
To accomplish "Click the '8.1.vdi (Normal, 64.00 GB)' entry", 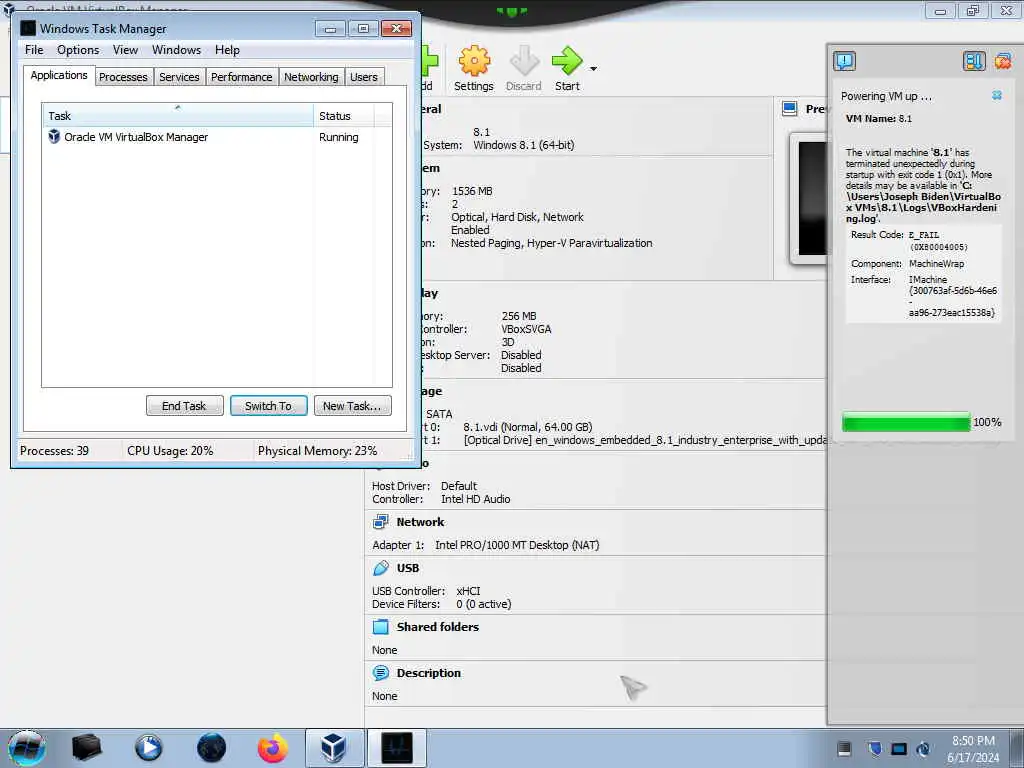I will (x=528, y=426).
